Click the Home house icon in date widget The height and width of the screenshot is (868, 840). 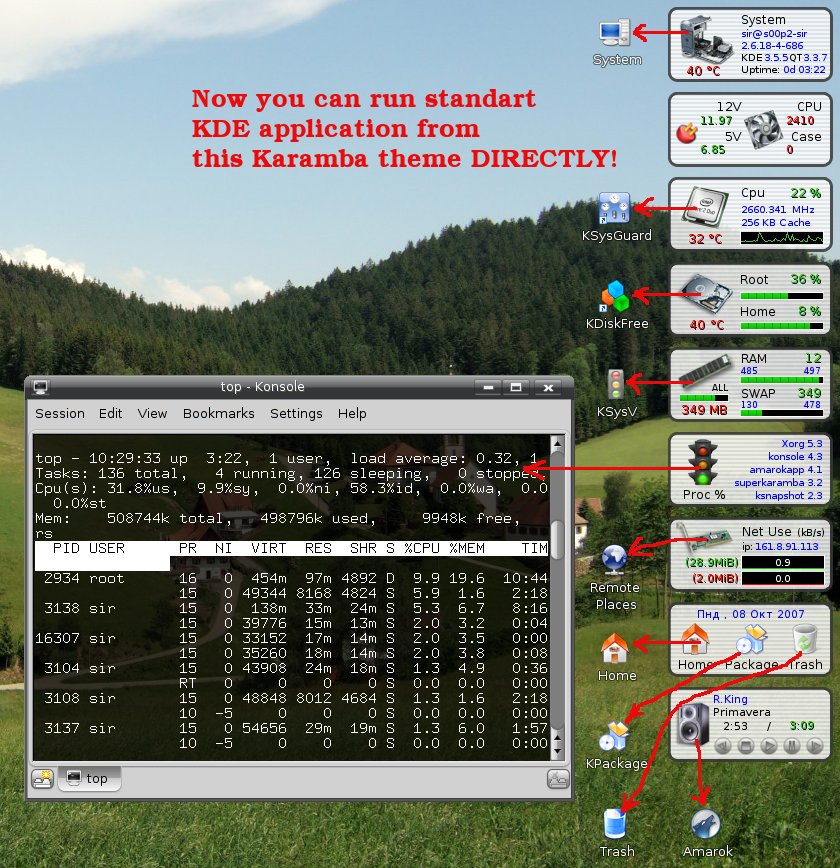click(x=694, y=640)
